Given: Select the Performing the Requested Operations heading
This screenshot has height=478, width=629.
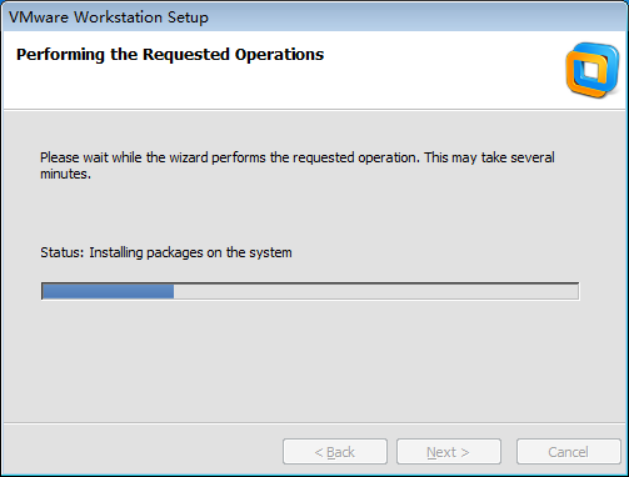Looking at the screenshot, I should coord(170,55).
